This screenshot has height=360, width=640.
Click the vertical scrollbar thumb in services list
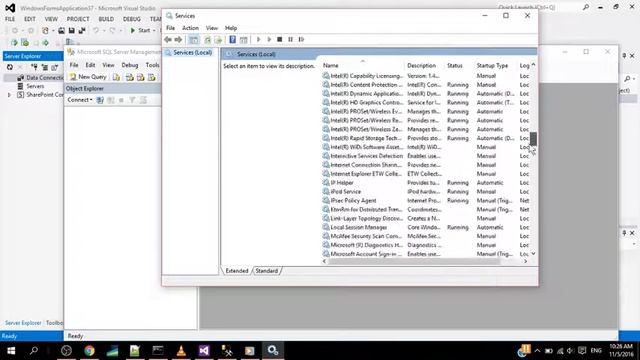coord(533,138)
